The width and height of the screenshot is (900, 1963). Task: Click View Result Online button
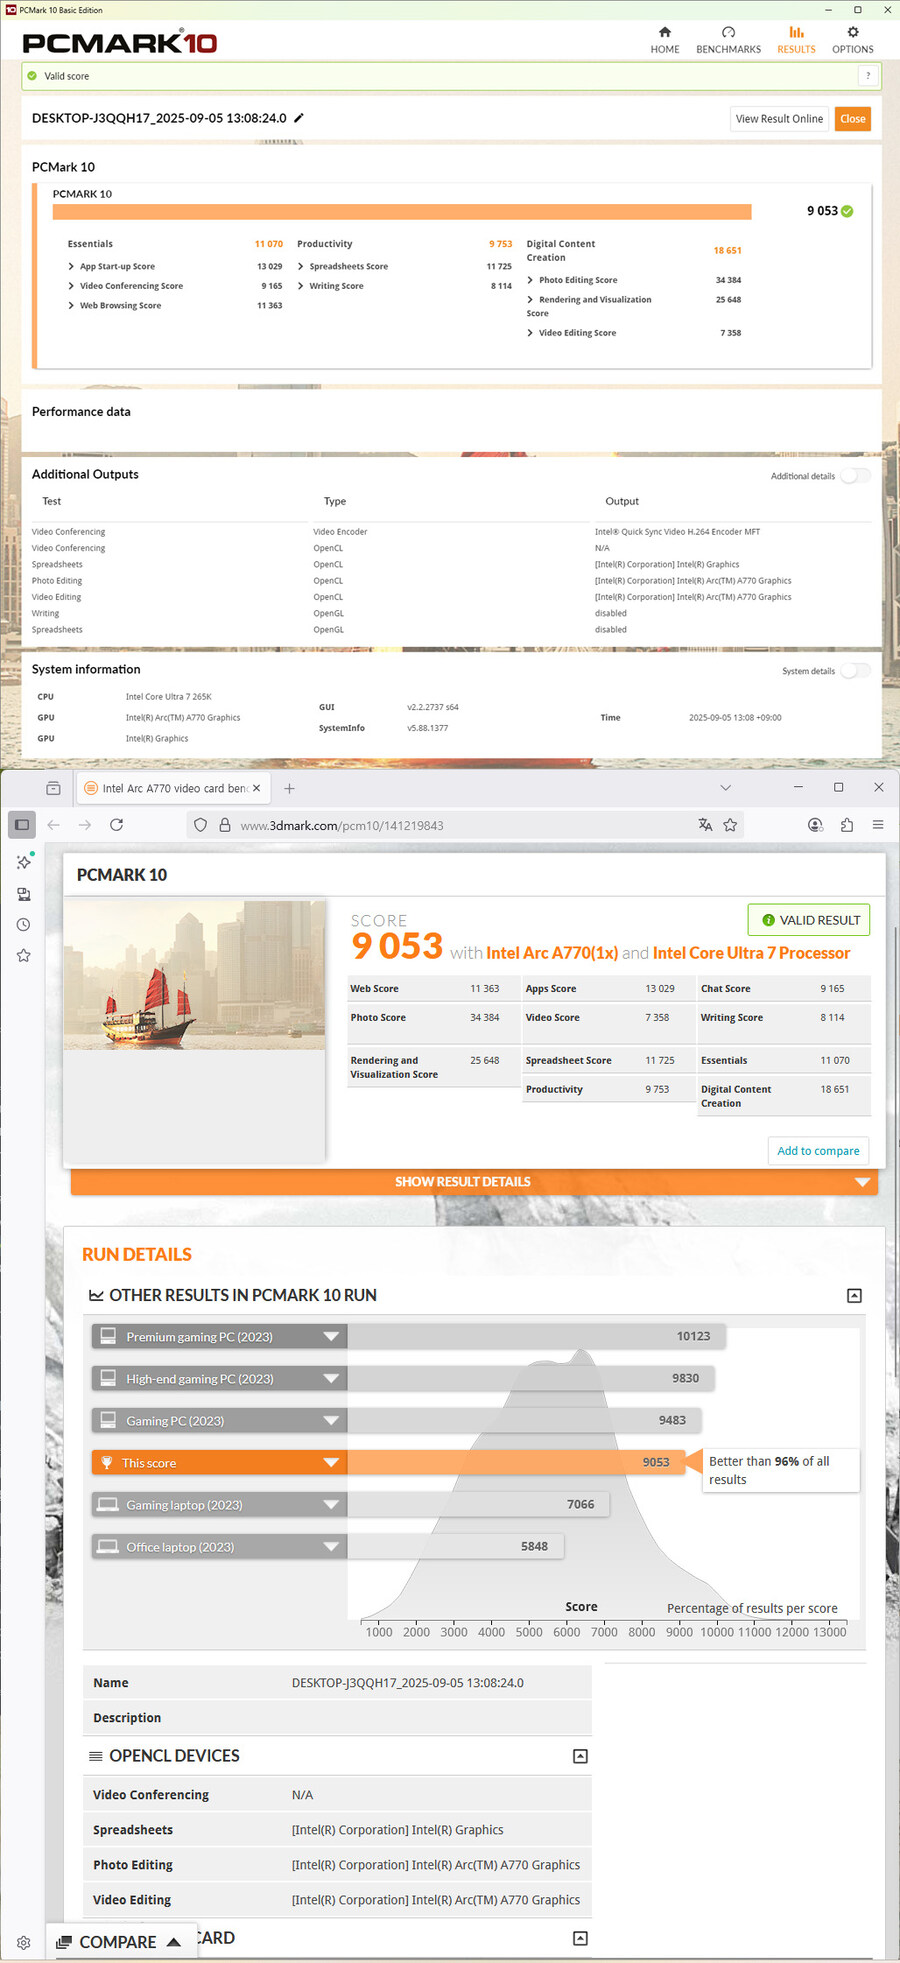[779, 119]
